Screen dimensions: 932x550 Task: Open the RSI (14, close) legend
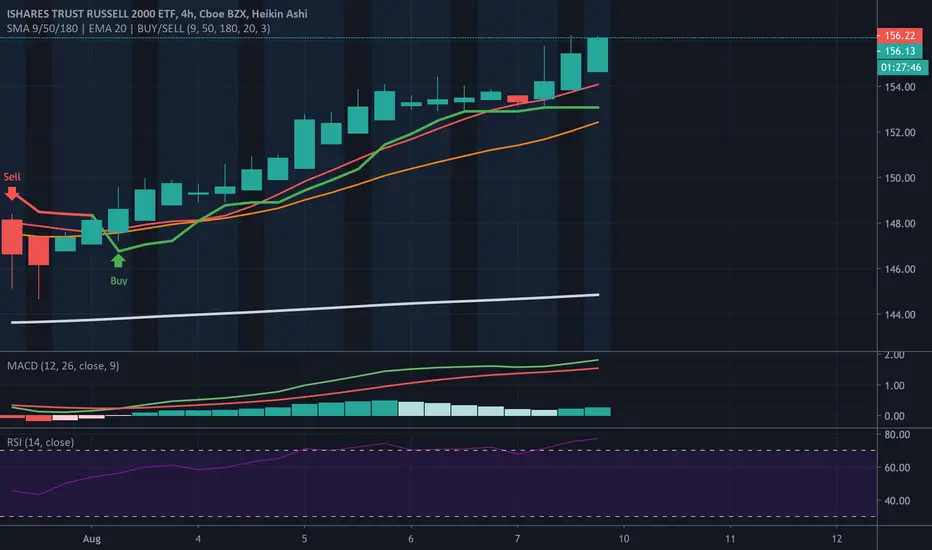pos(40,442)
